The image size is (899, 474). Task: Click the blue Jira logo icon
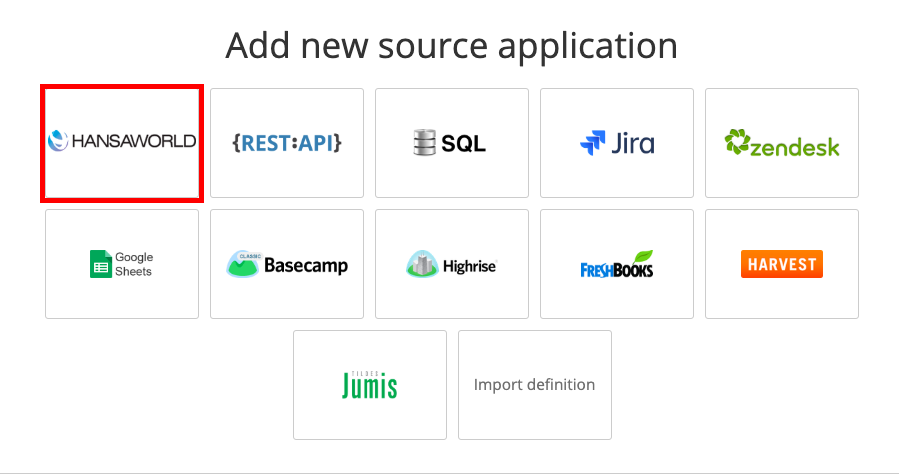coord(593,144)
